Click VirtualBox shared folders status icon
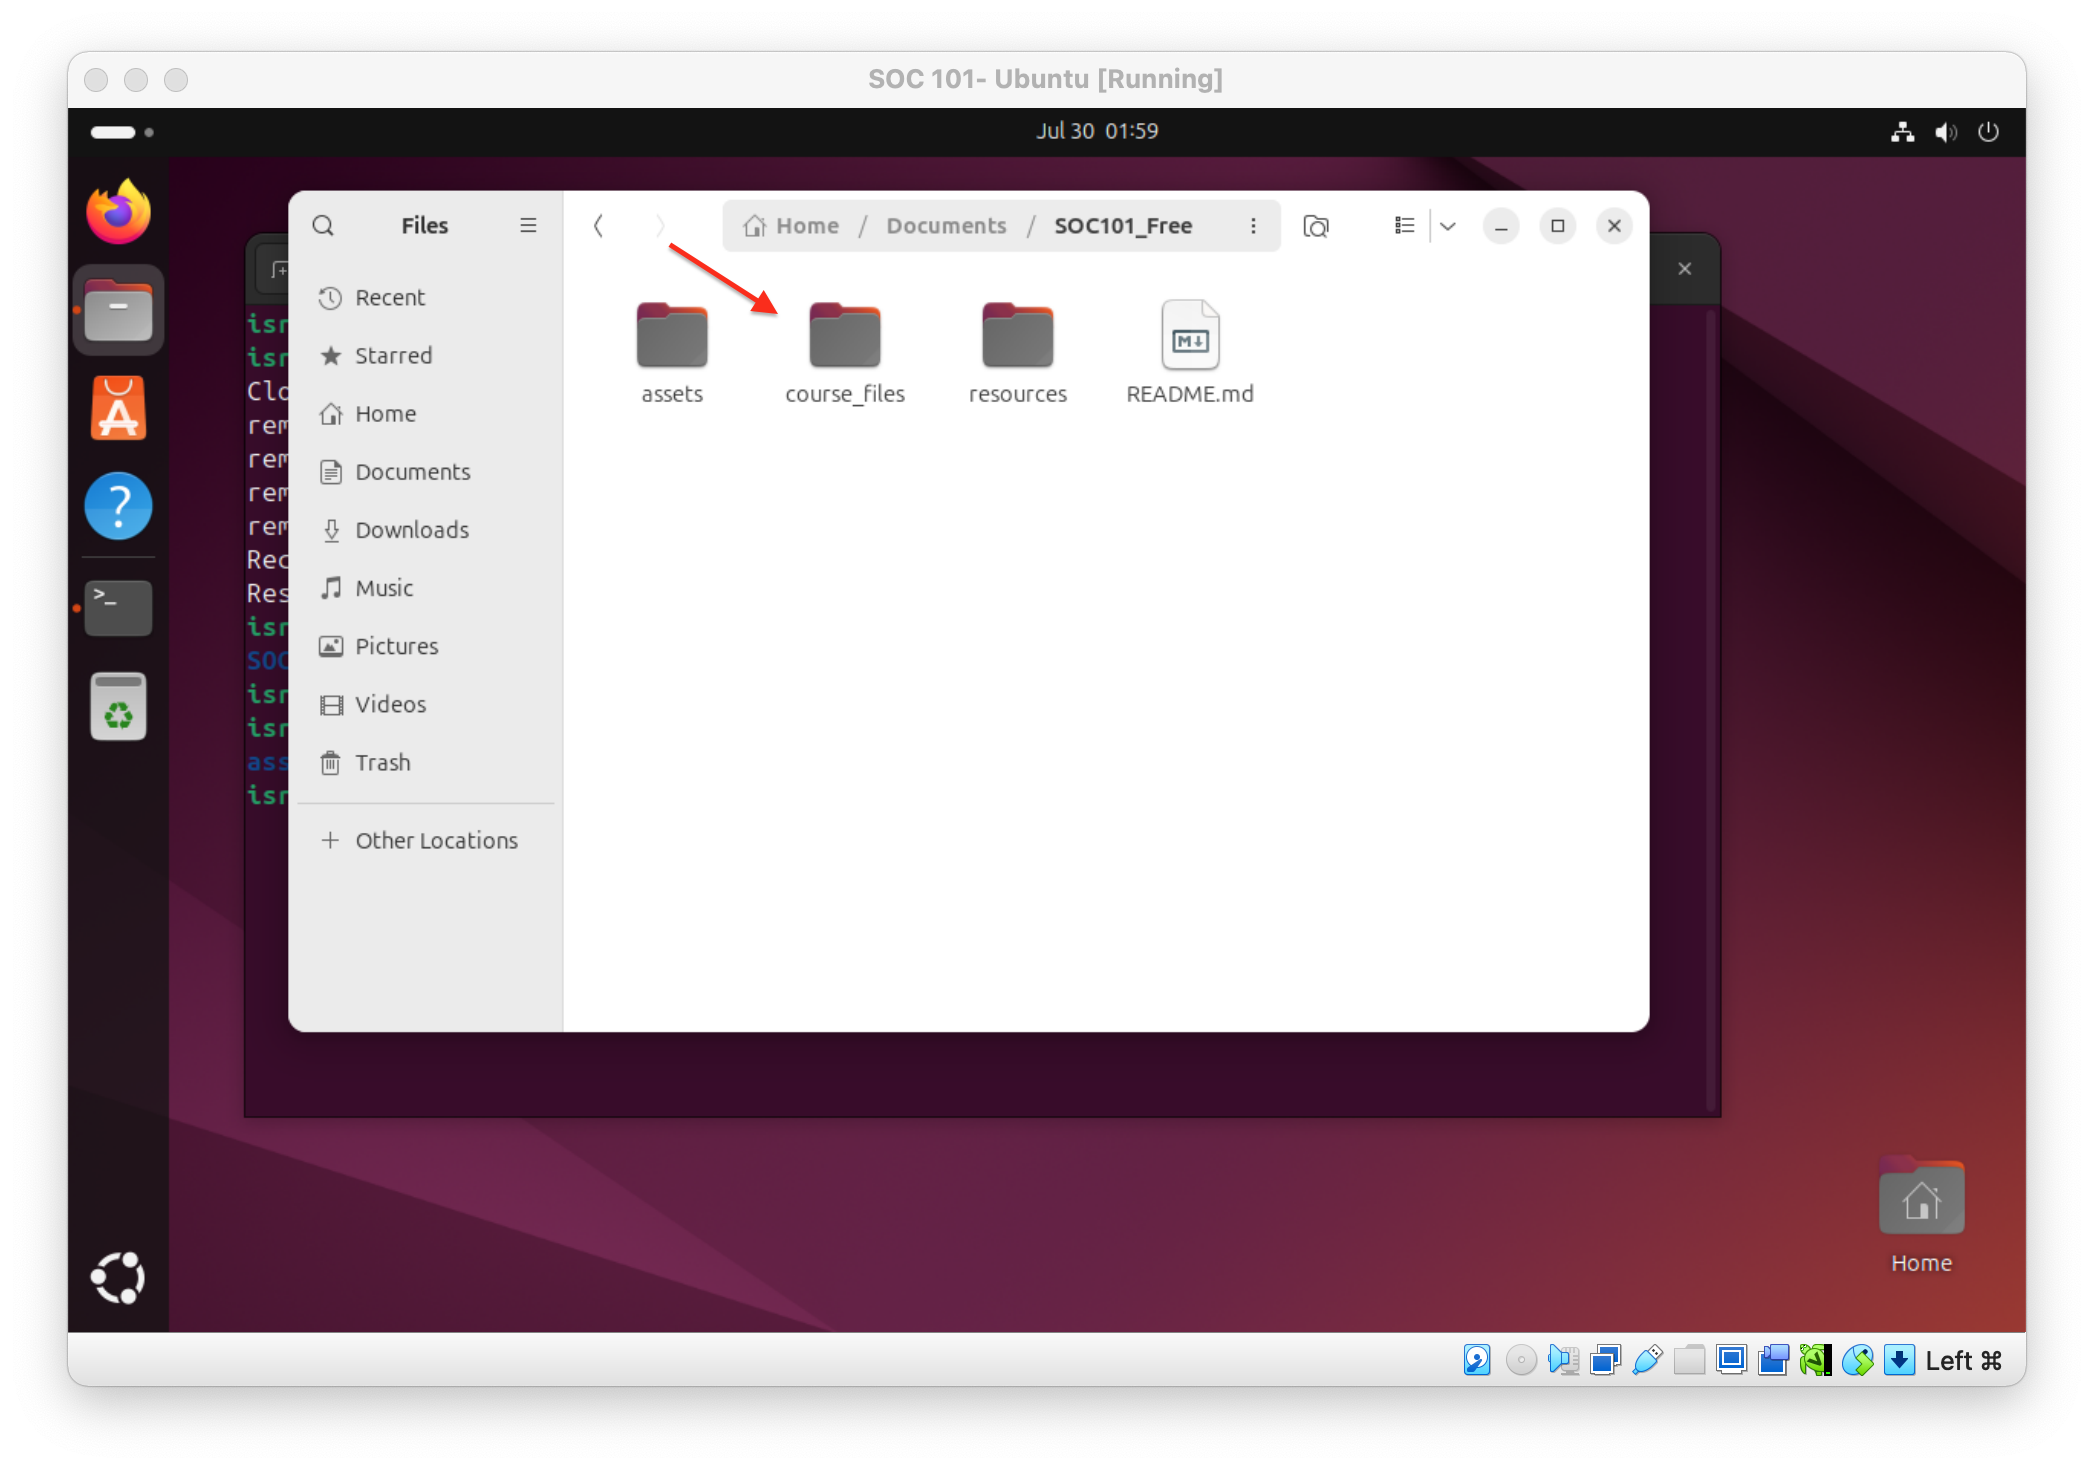Screen dimensions: 2094x1470 pos(1689,1360)
